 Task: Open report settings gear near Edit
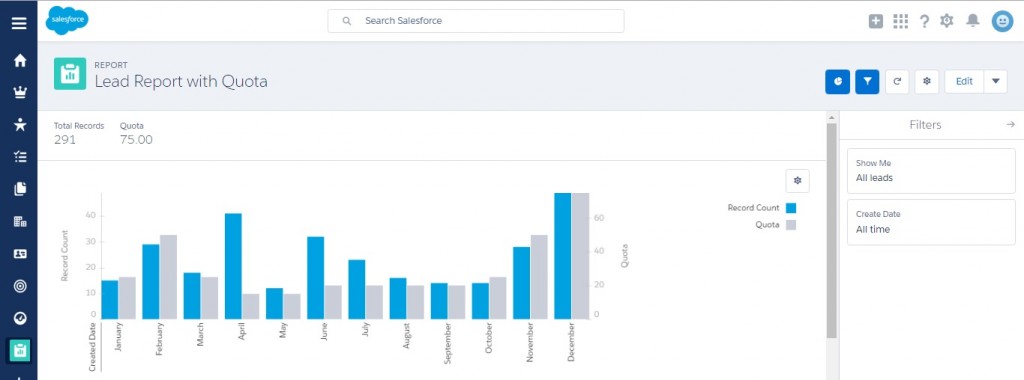pos(927,82)
